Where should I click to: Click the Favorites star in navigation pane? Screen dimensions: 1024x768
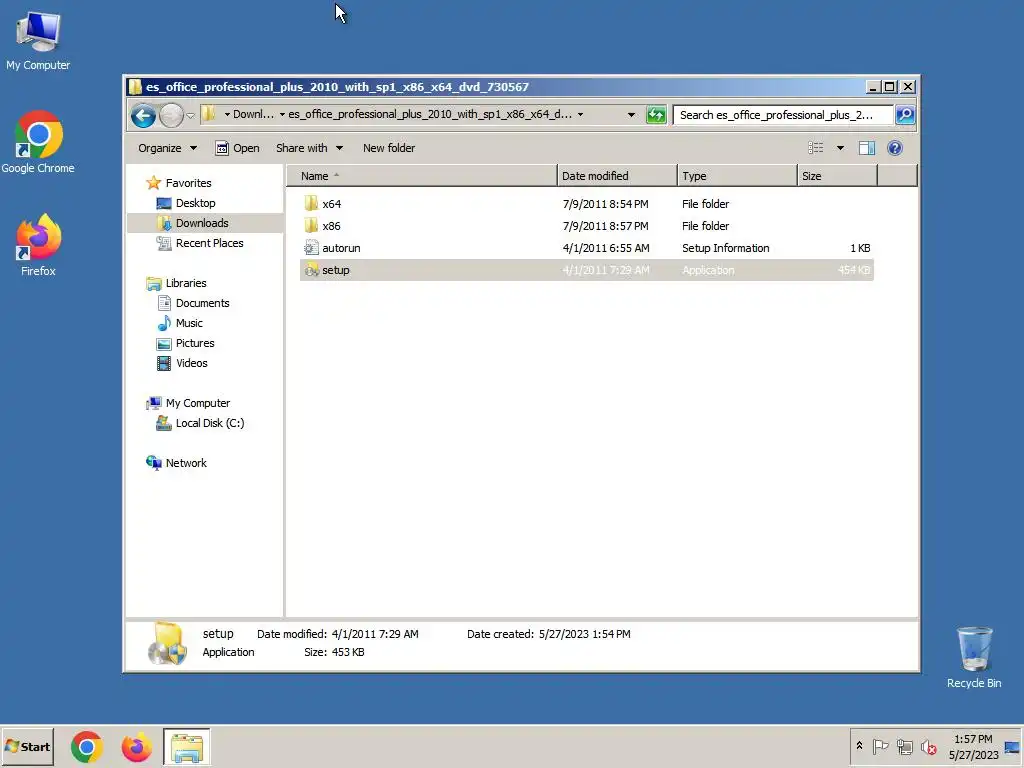click(153, 183)
